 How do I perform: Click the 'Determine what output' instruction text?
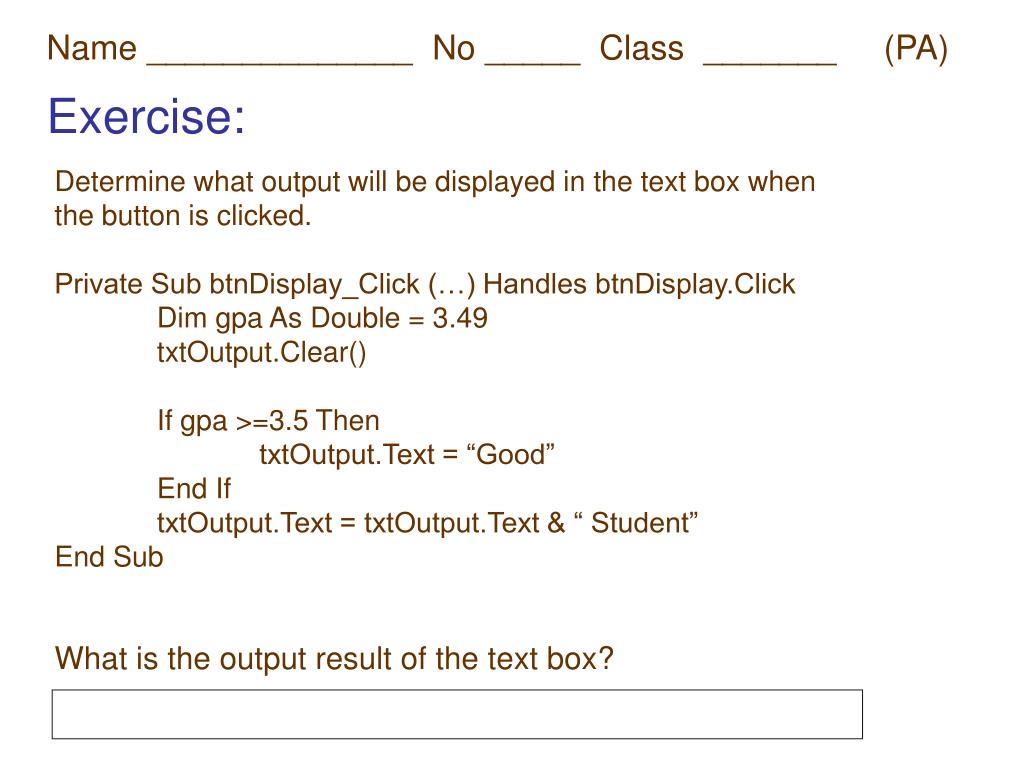pyautogui.click(x=435, y=182)
